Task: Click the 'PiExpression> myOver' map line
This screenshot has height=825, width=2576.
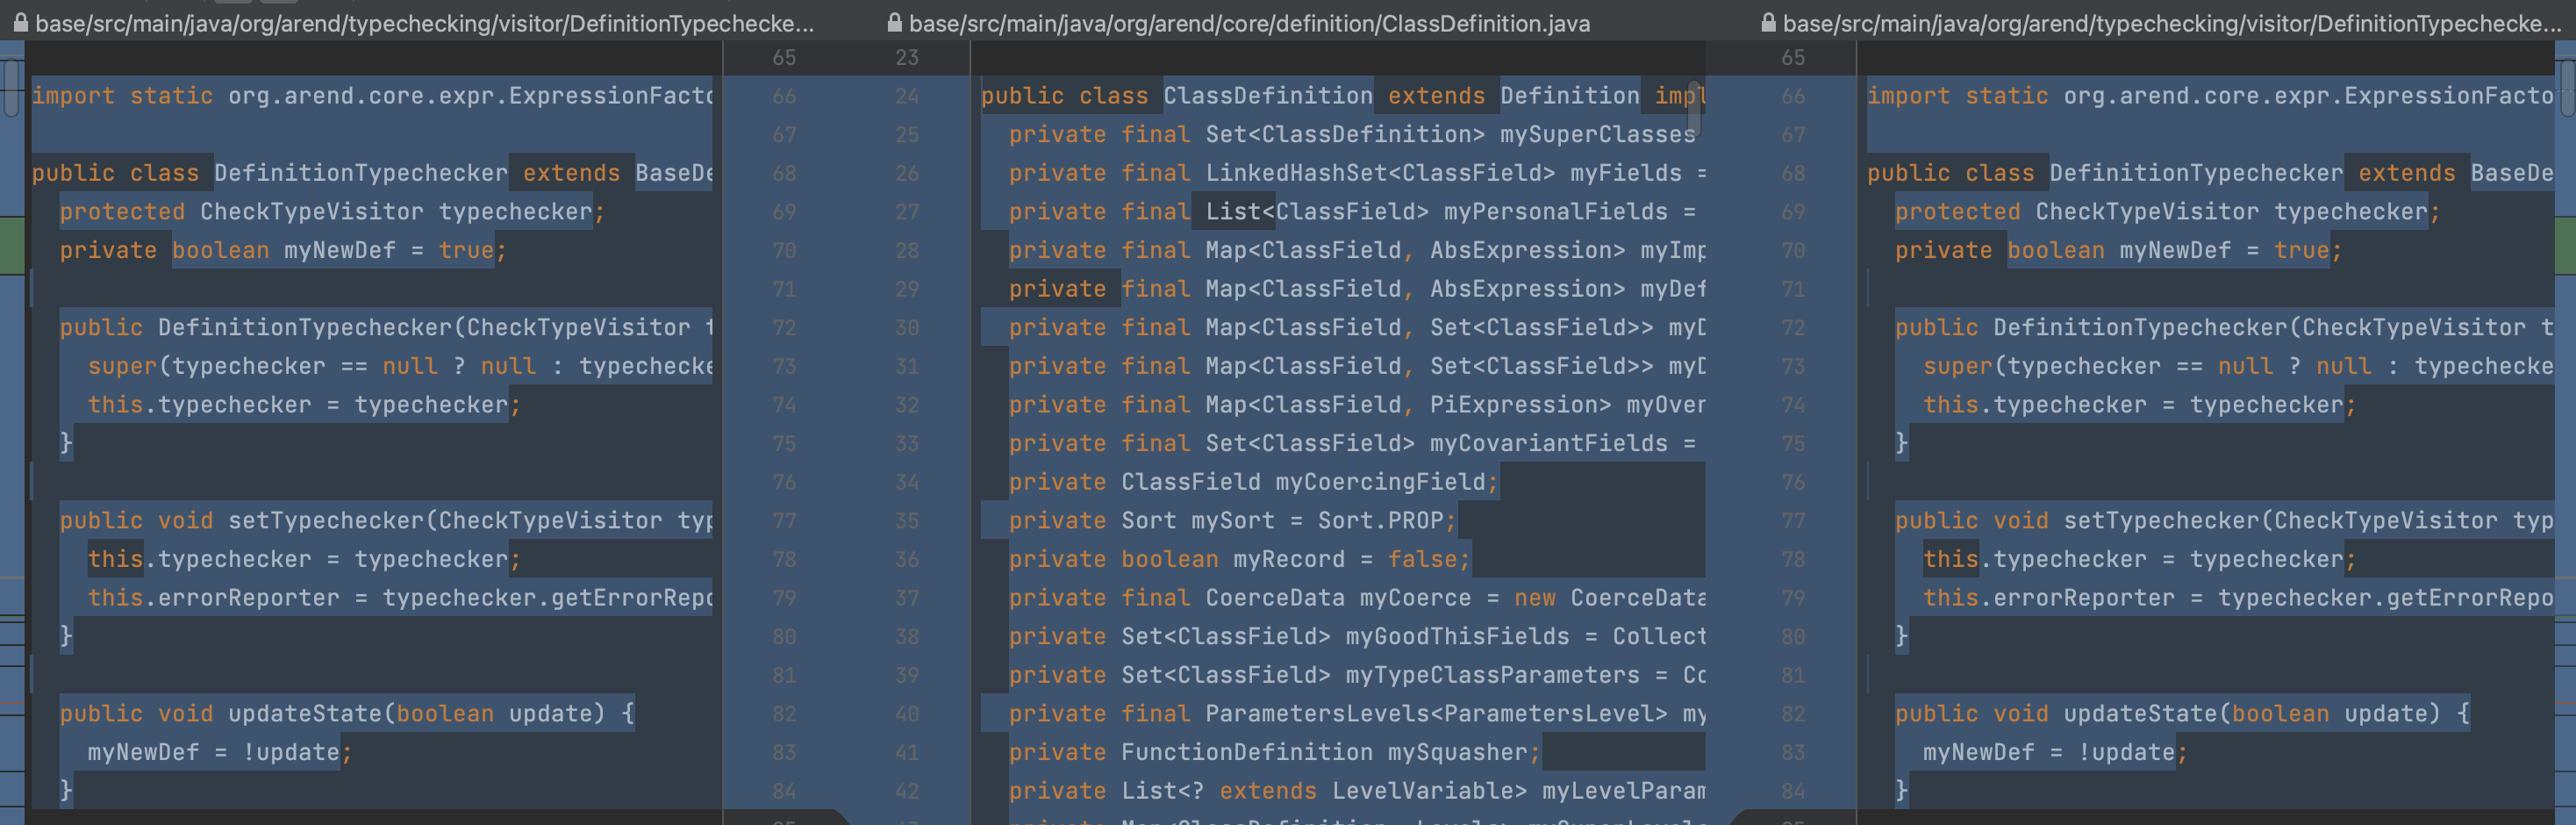Action: [1357, 405]
